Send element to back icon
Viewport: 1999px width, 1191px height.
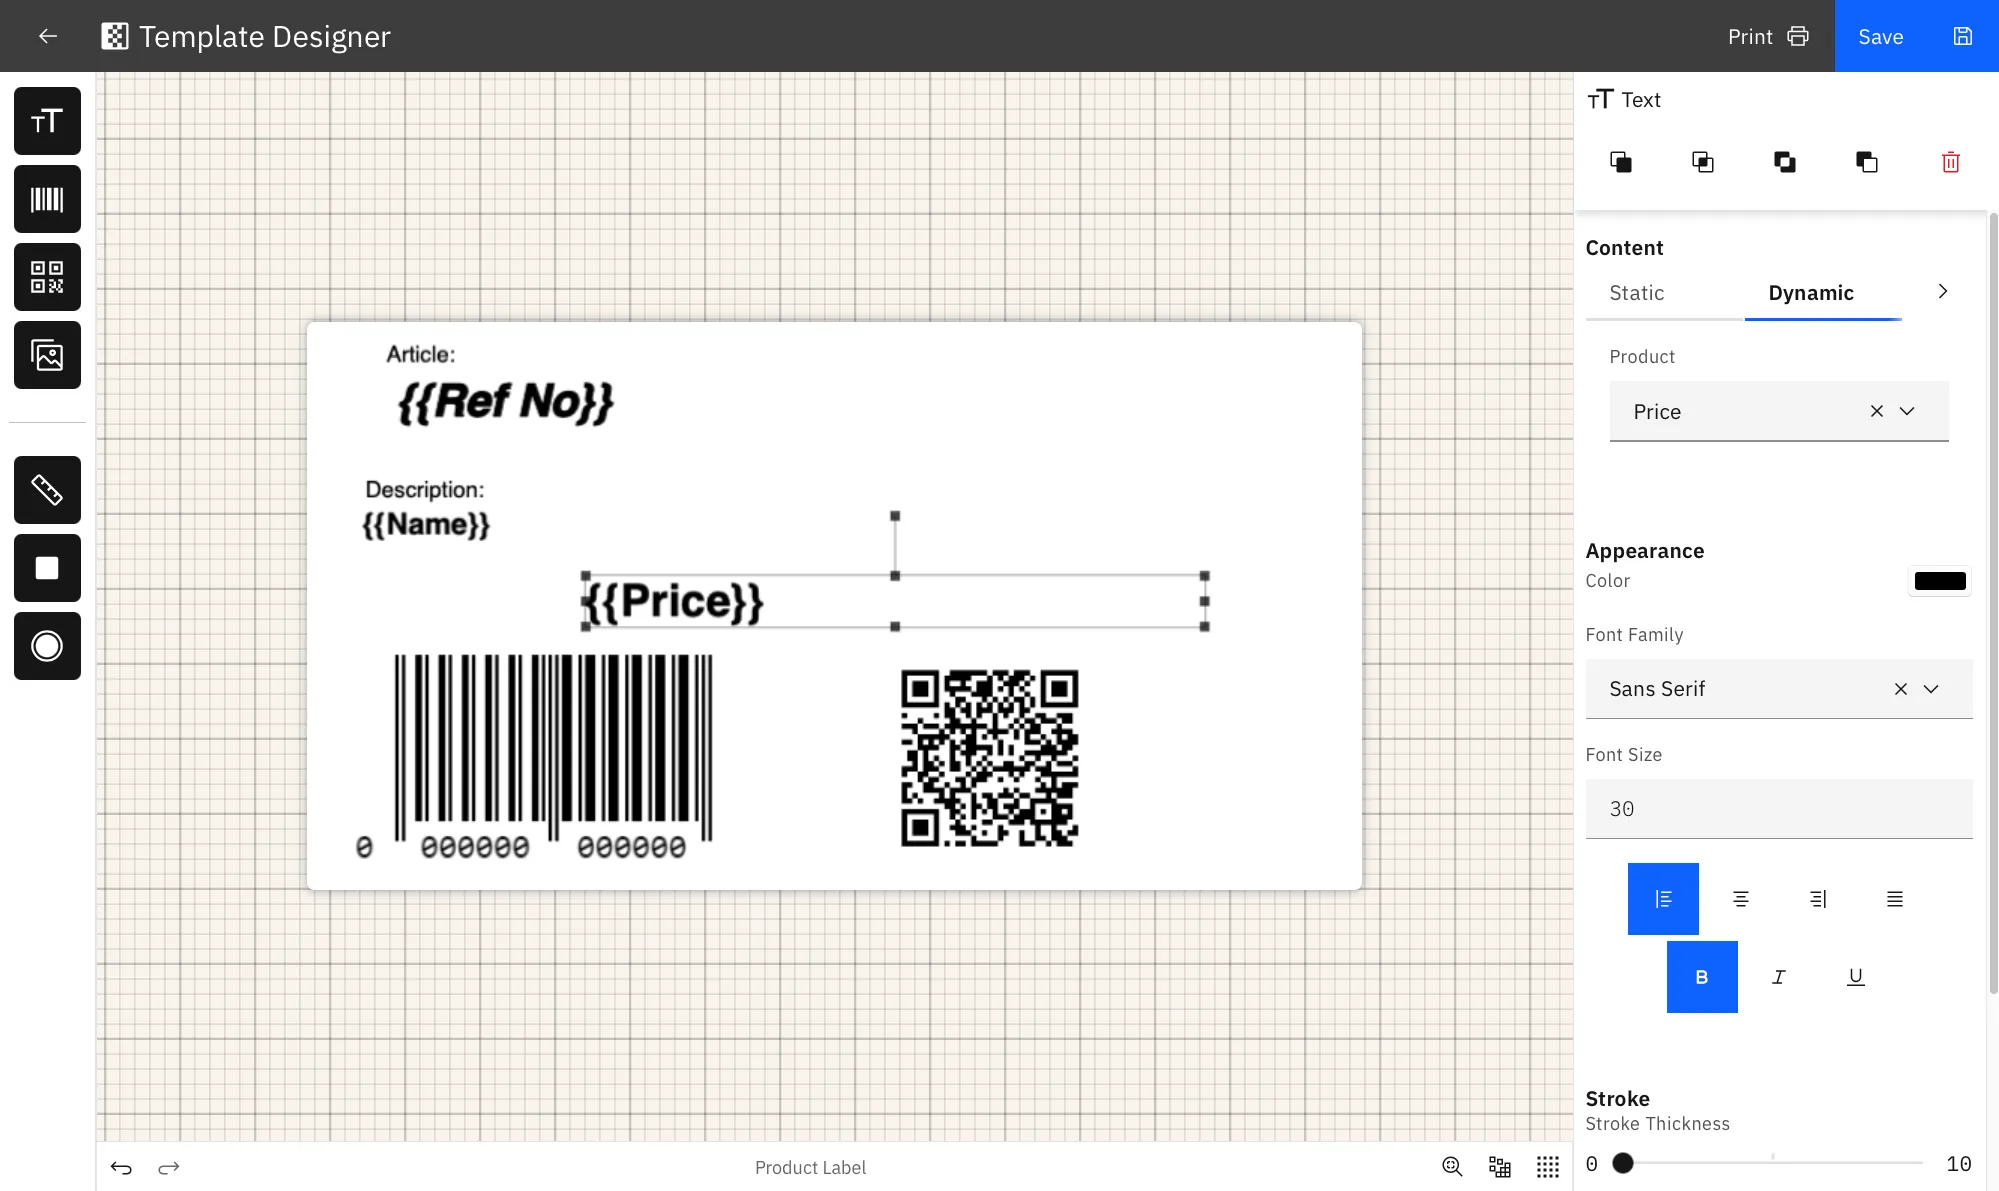pos(1867,162)
